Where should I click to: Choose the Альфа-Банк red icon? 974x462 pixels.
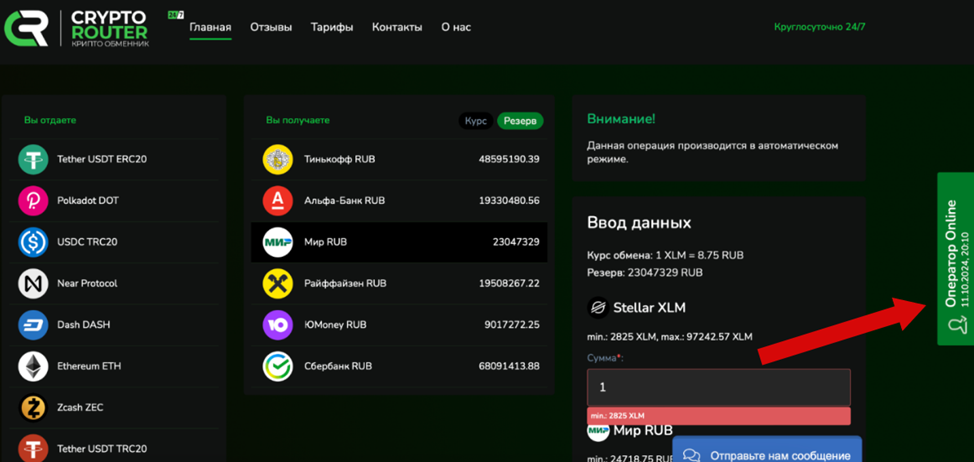point(278,201)
